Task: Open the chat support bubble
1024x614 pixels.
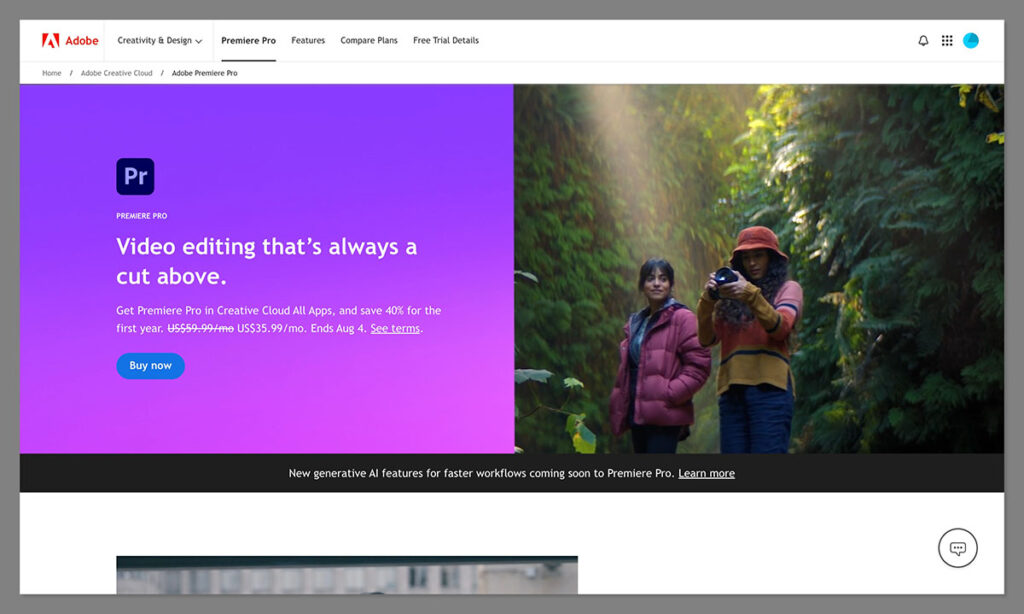Action: [x=957, y=548]
